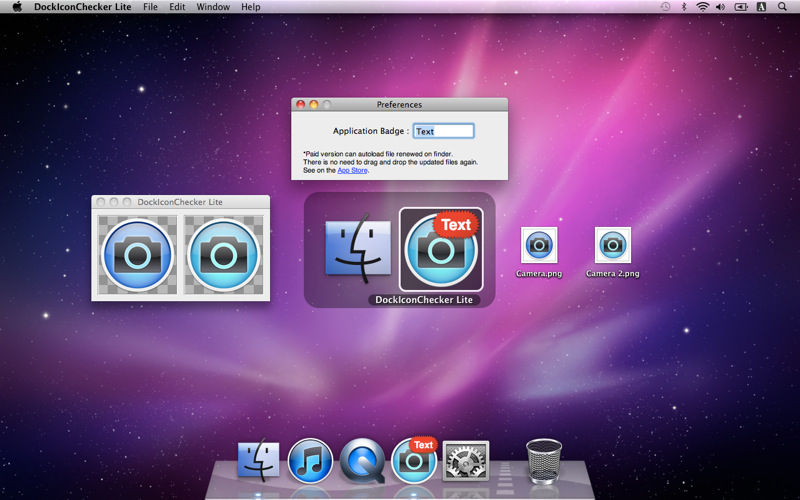Image resolution: width=800 pixels, height=500 pixels.
Task: Select the right camera preview in DockIconChecker window
Action: pyautogui.click(x=223, y=255)
